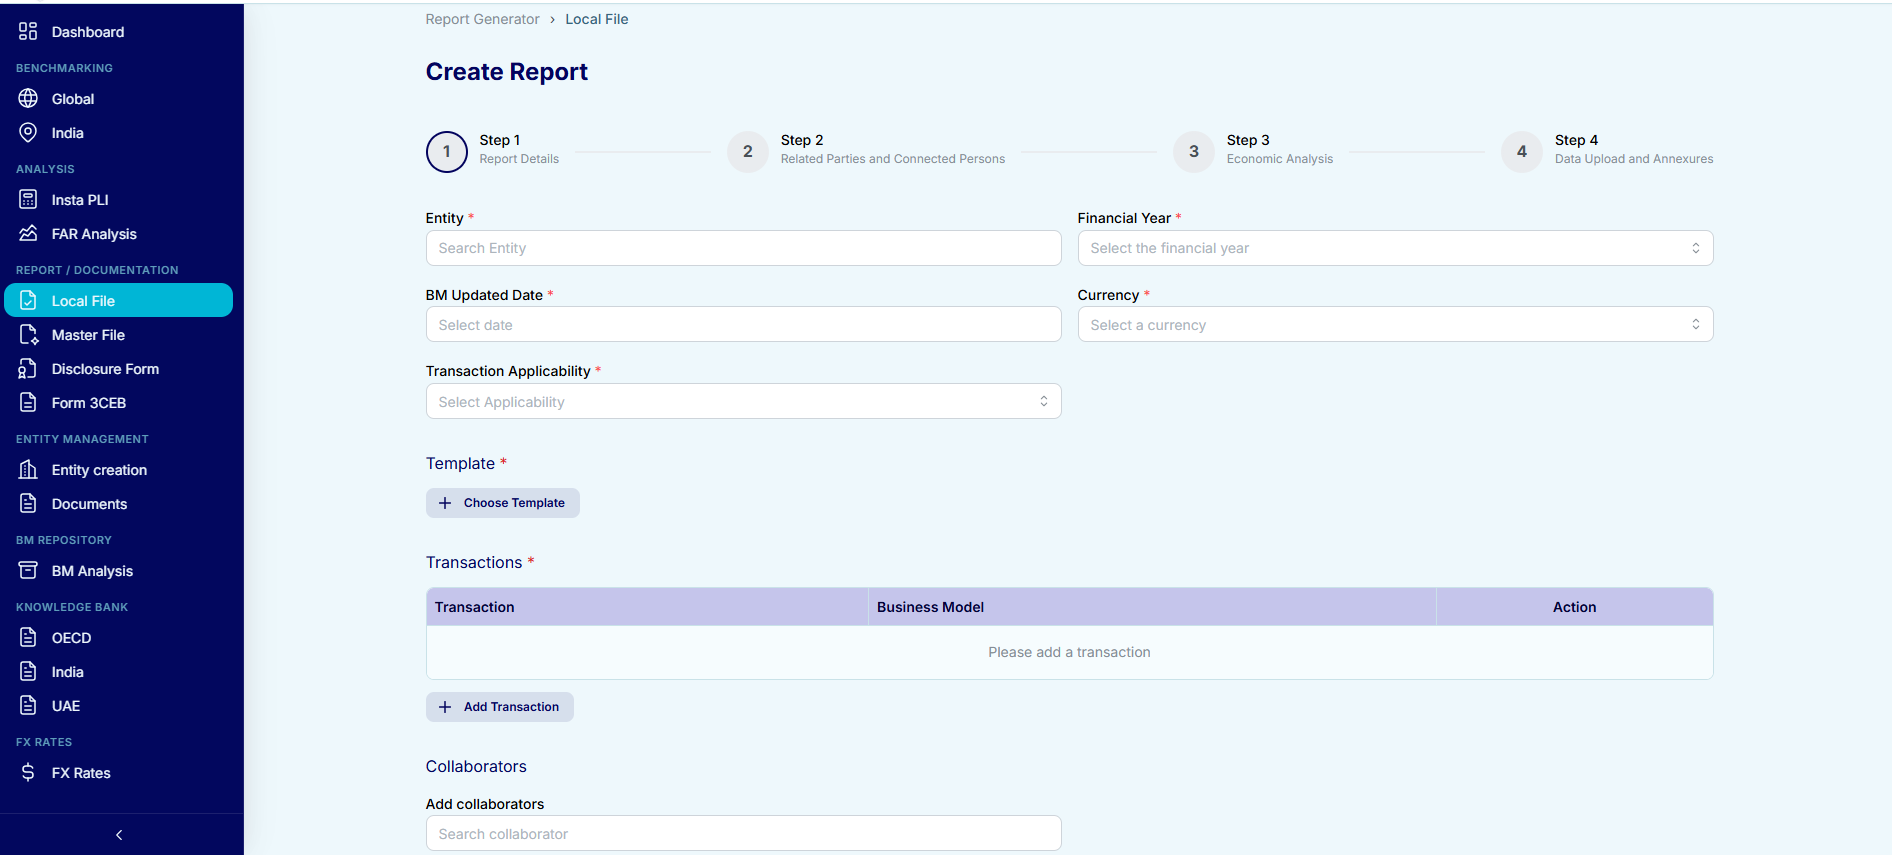Viewport: 1892px width, 855px height.
Task: Click the Step 1 circle
Action: click(x=447, y=152)
